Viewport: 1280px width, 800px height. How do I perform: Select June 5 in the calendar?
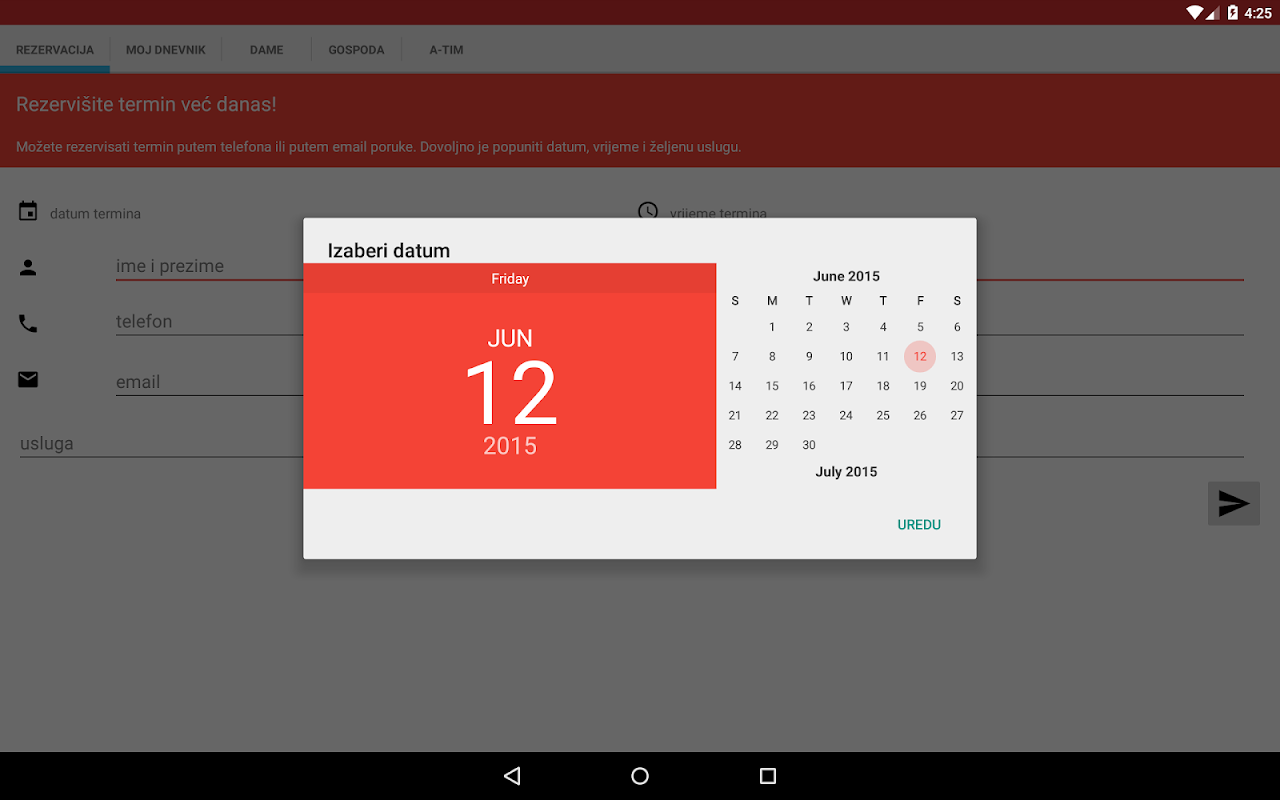920,327
